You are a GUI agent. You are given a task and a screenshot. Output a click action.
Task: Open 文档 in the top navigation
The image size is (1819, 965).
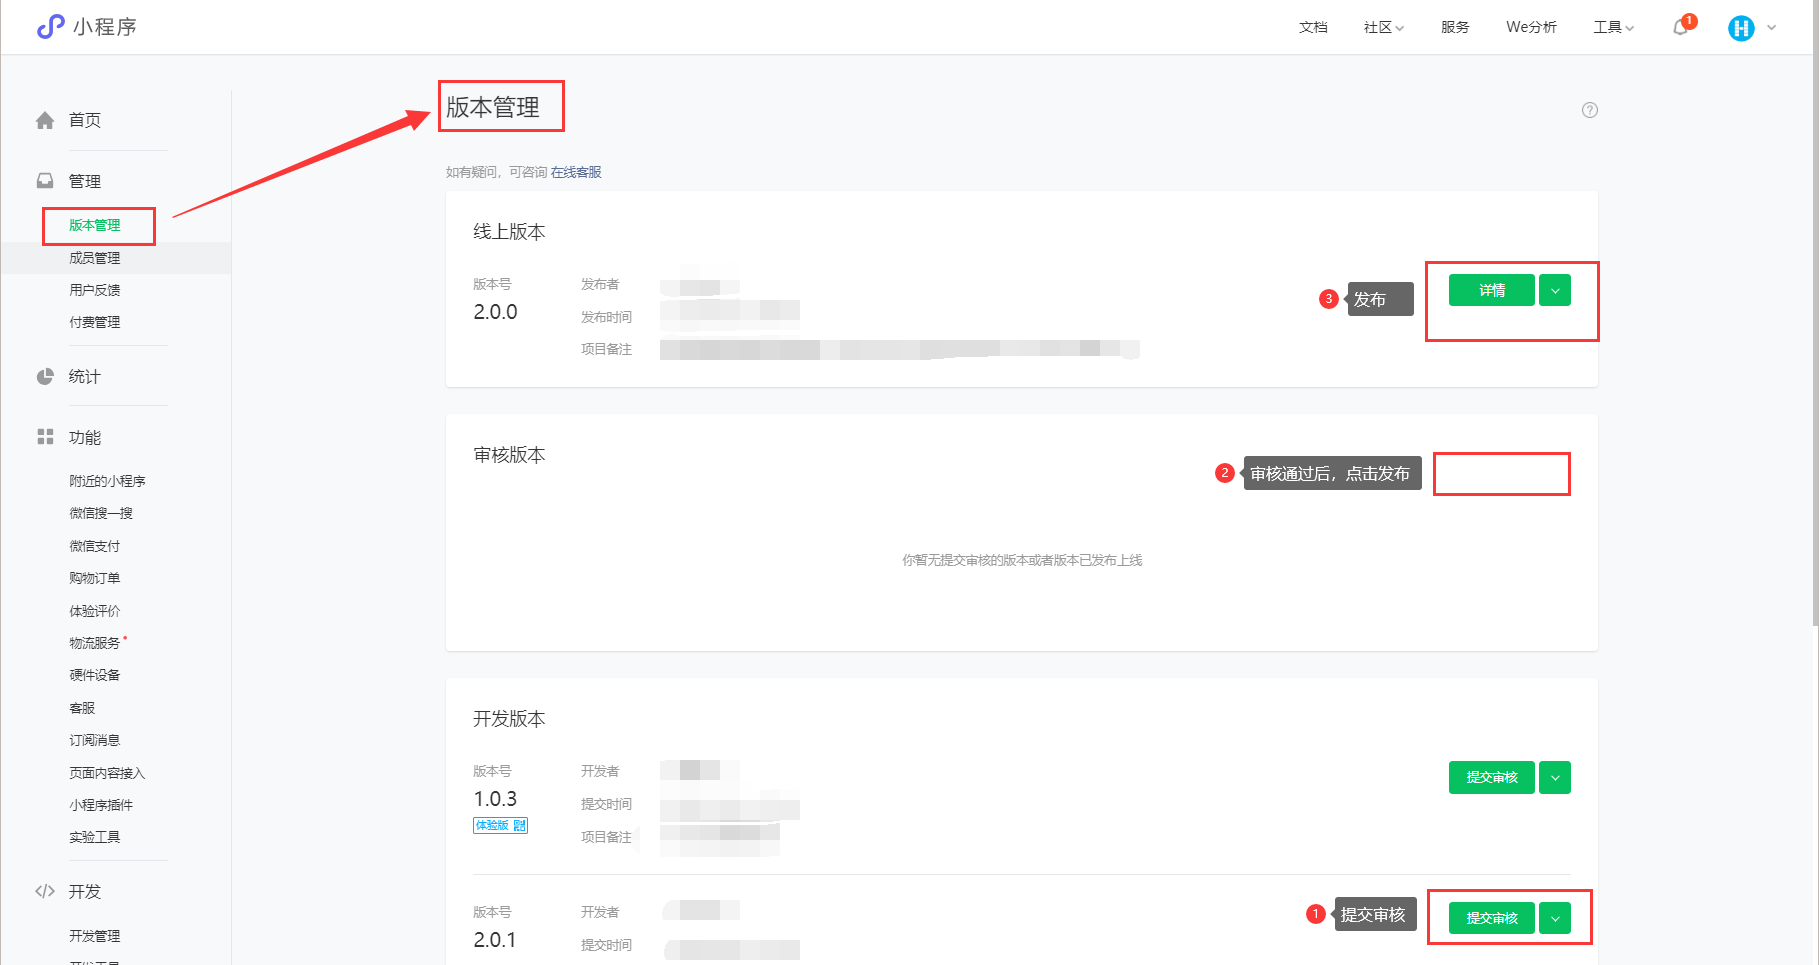tap(1313, 27)
